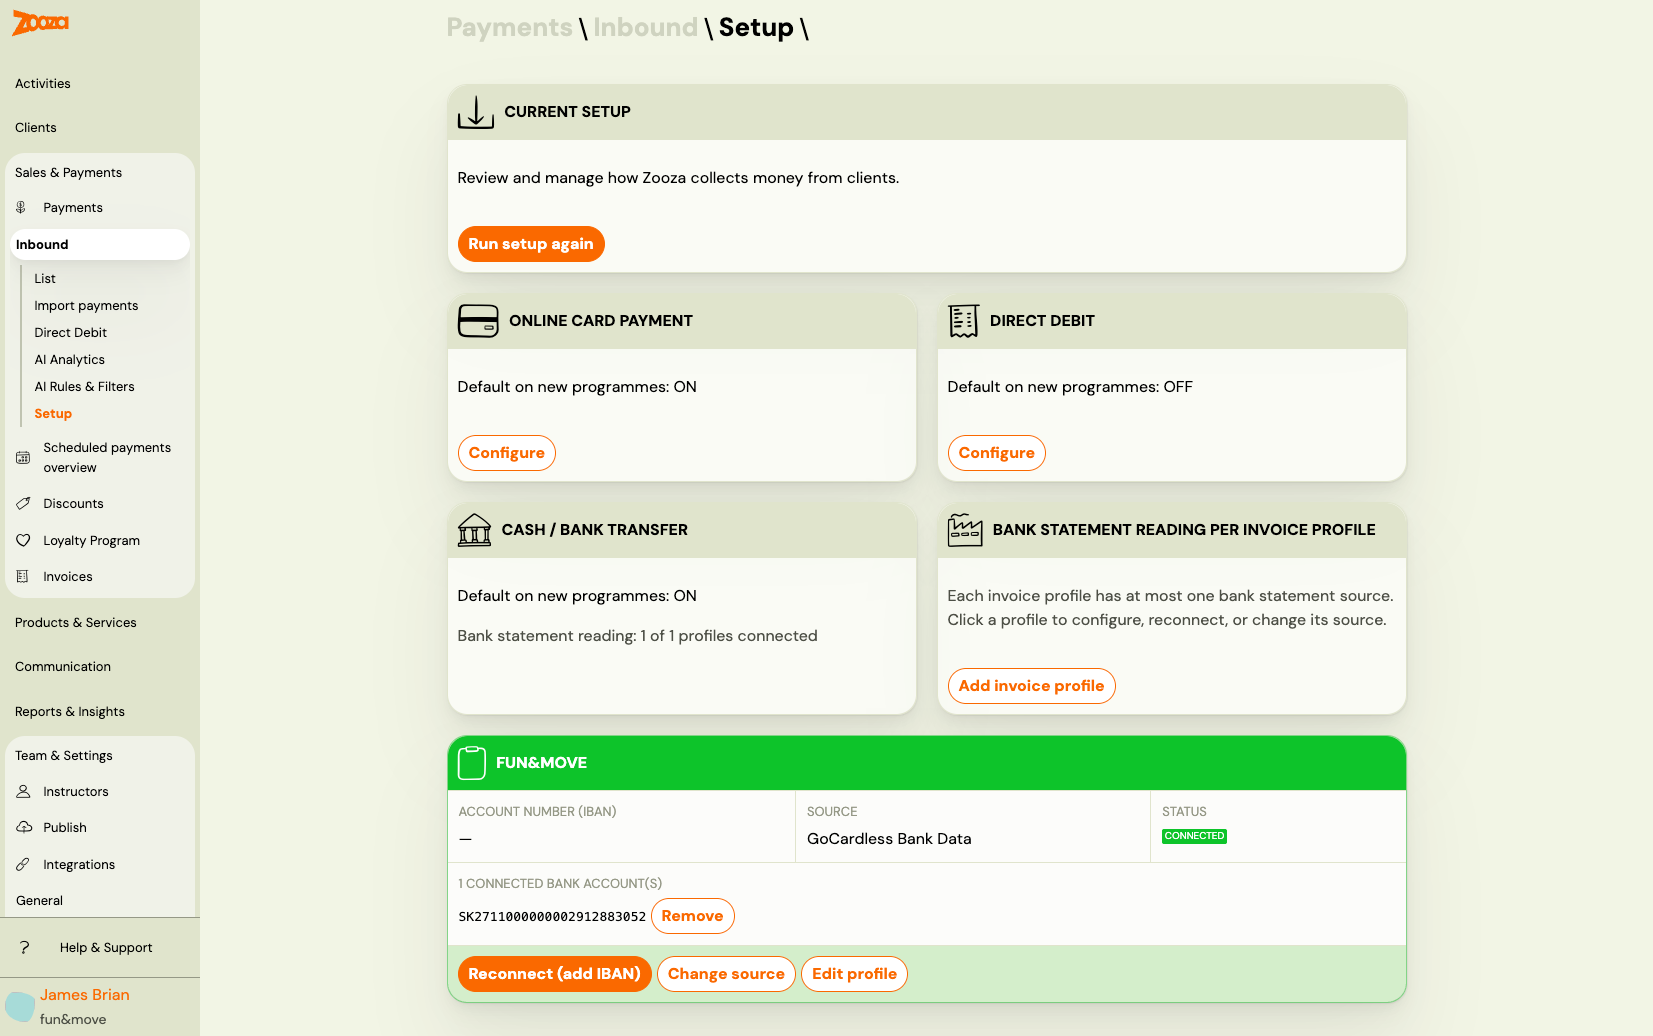Select AI Analytics in the sidebar
Viewport: 1653px width, 1036px height.
coord(69,359)
